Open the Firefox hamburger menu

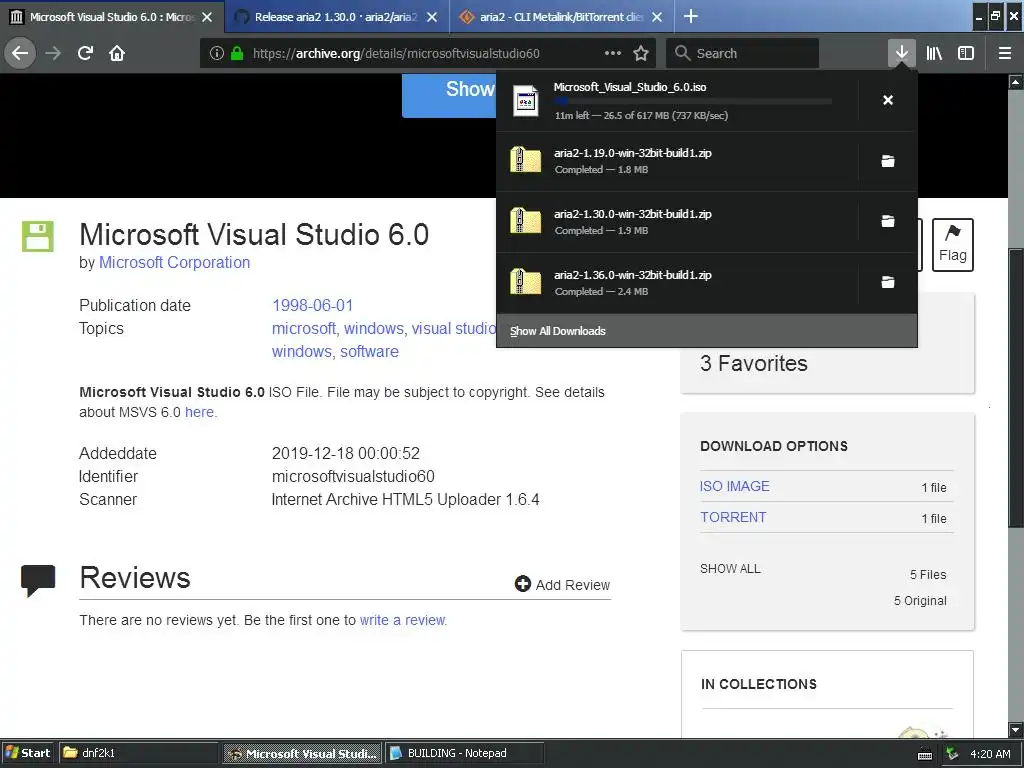tap(1004, 53)
